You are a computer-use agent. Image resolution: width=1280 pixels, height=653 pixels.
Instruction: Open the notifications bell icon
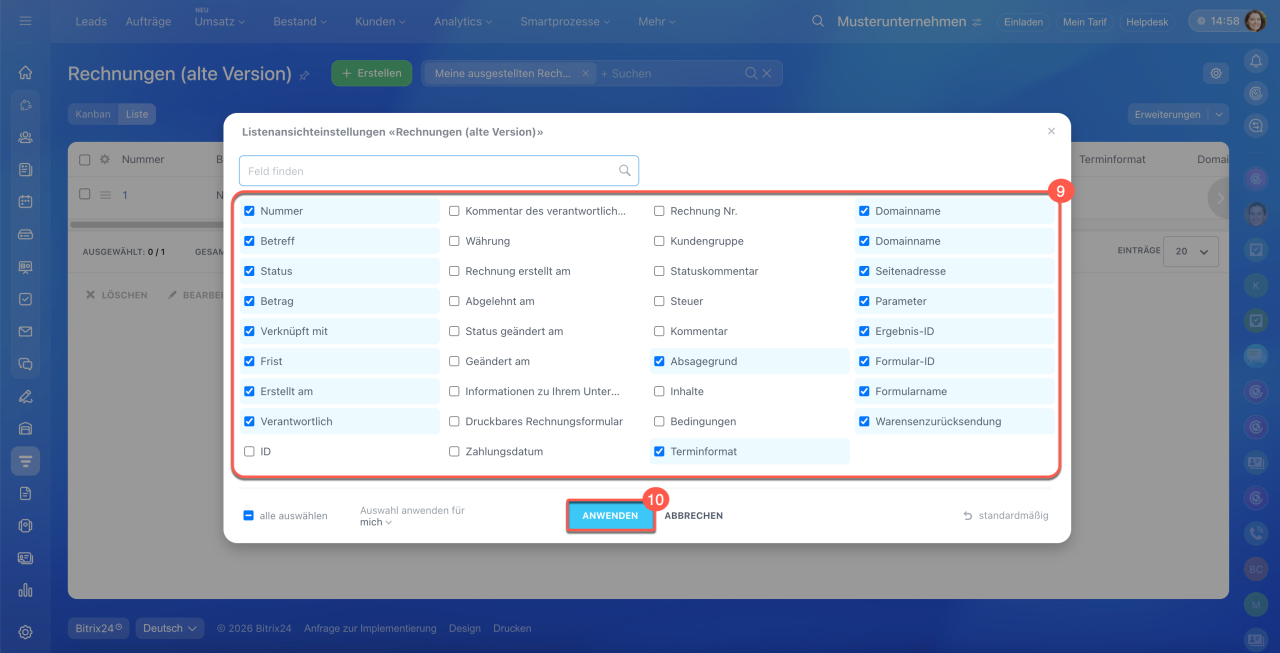1256,62
